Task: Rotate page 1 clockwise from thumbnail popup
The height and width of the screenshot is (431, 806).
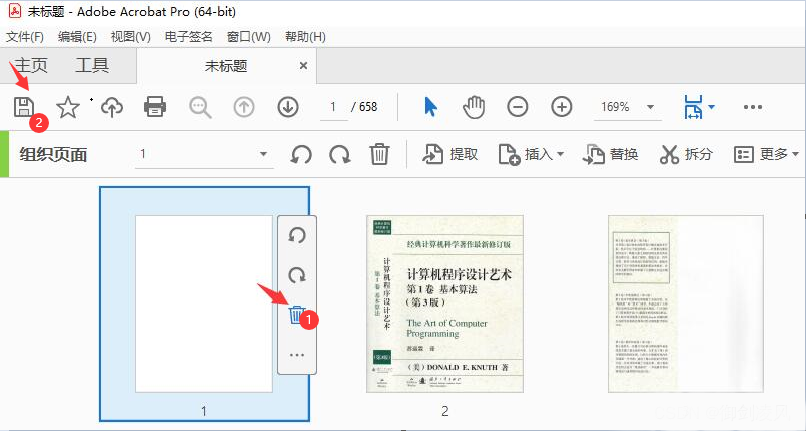Action: (x=297, y=275)
